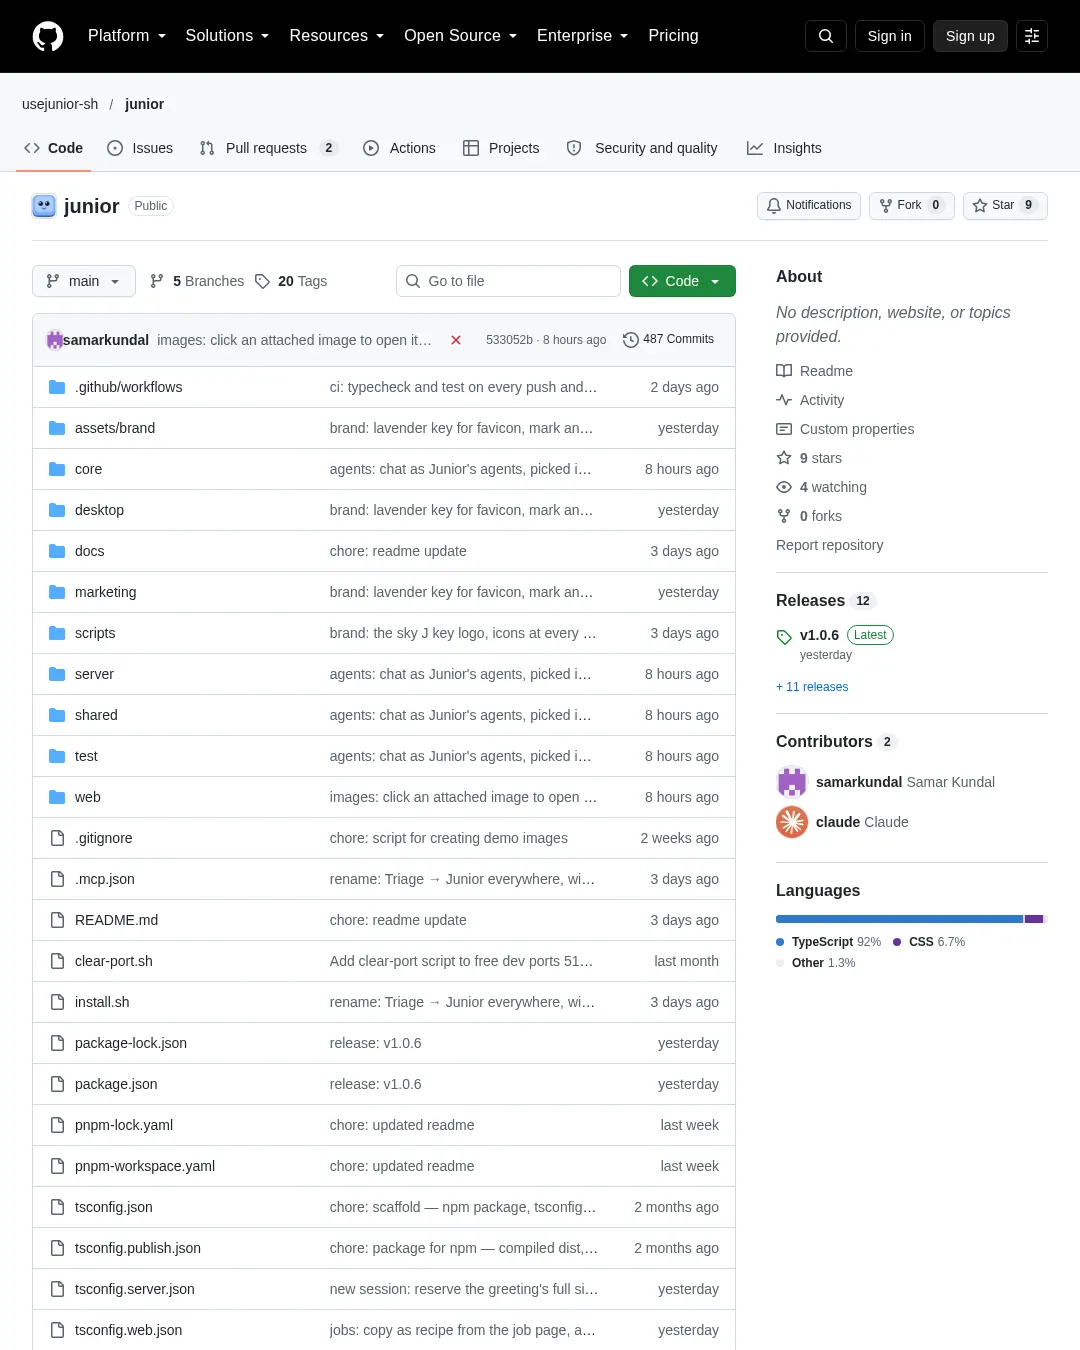Open the usejunior-sh owner link

coord(60,104)
